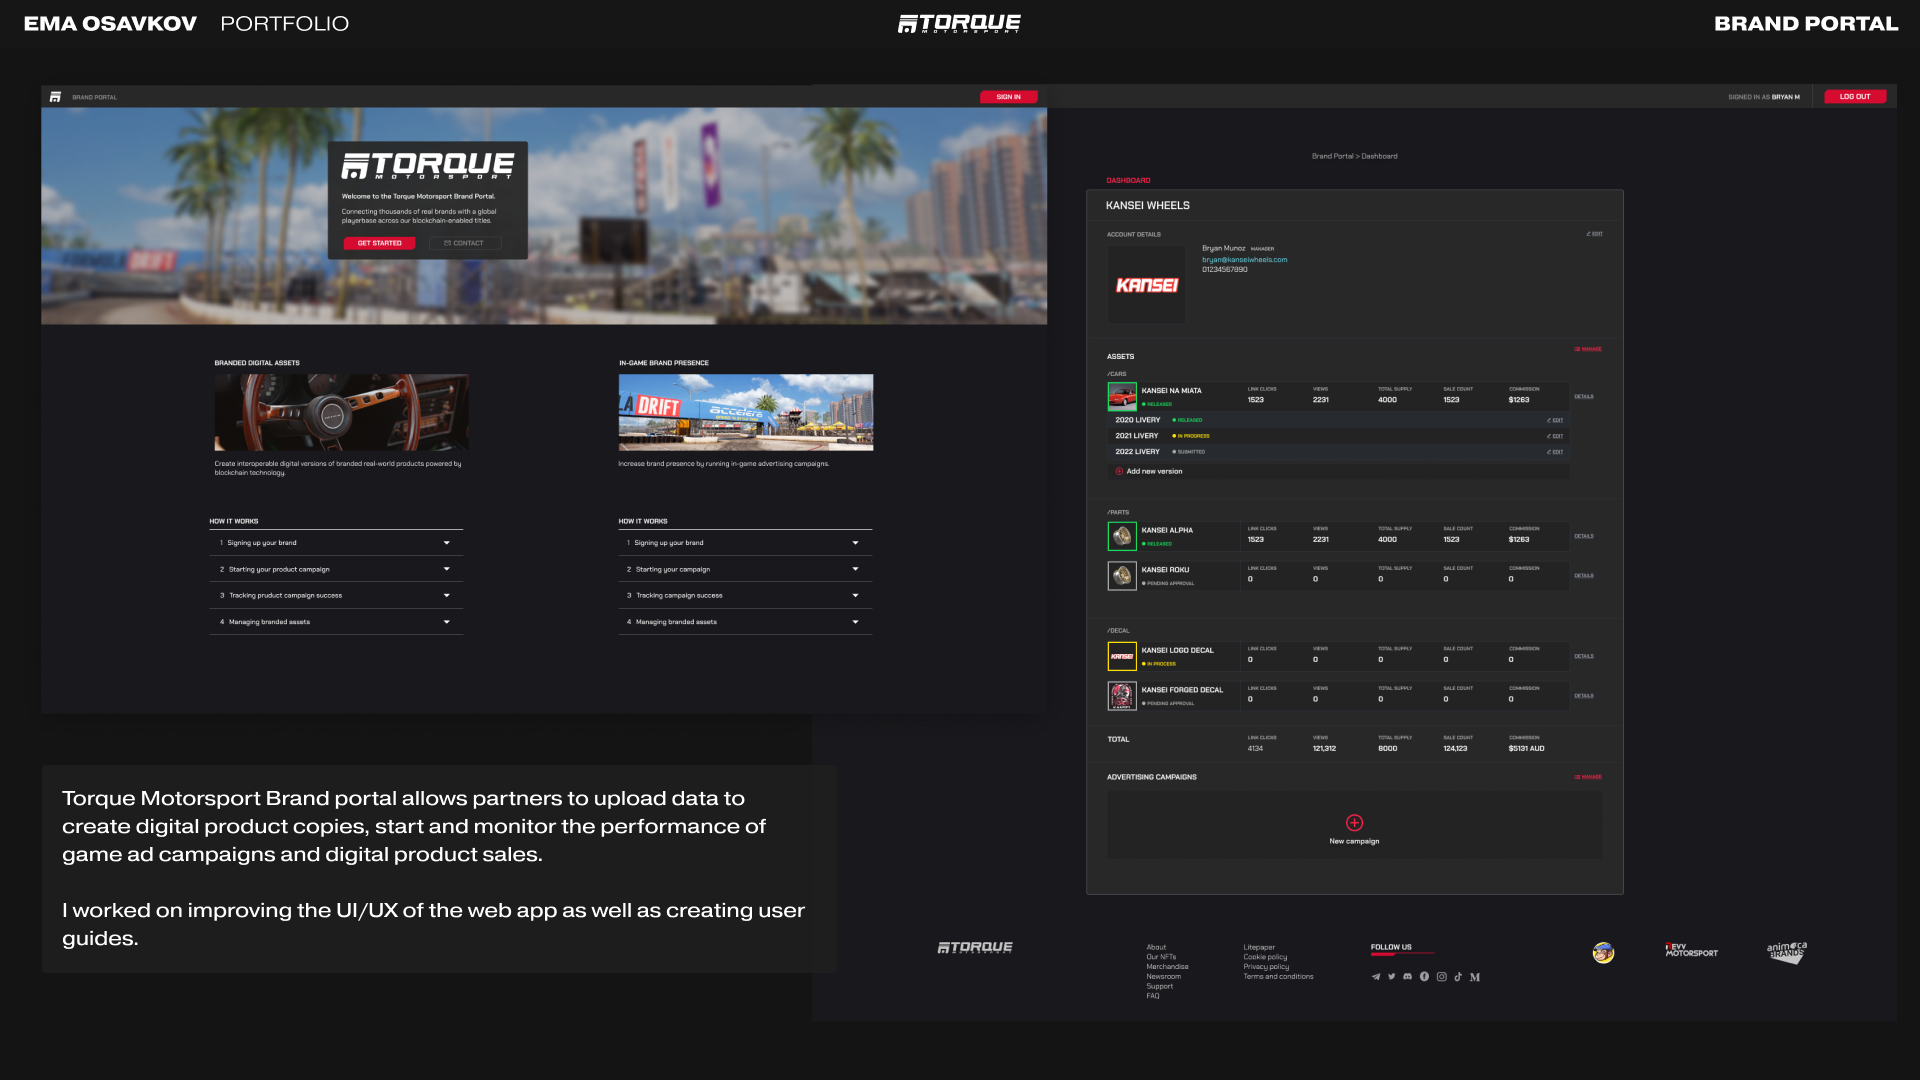The image size is (1920, 1080).
Task: Click the Brand Portal breadcrumb link
Action: click(x=1332, y=156)
